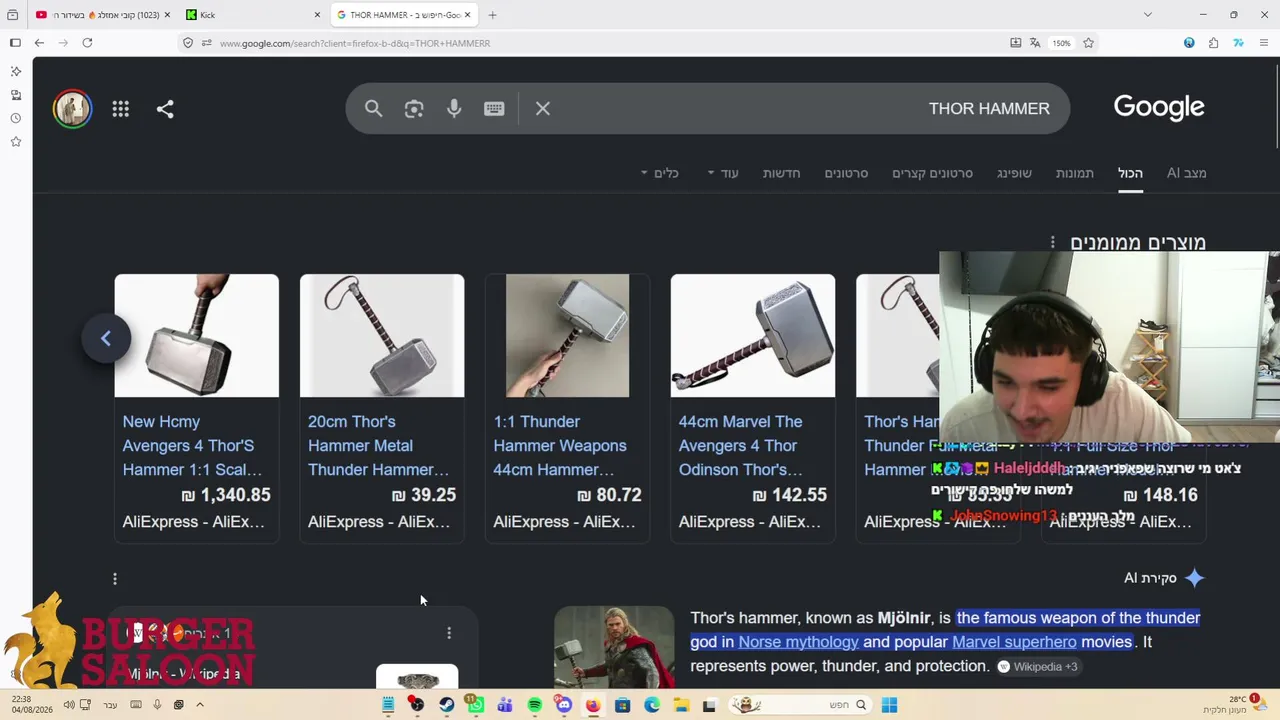The width and height of the screenshot is (1280, 720).
Task: Click the ₪1,340.85 price
Action: tap(226, 495)
